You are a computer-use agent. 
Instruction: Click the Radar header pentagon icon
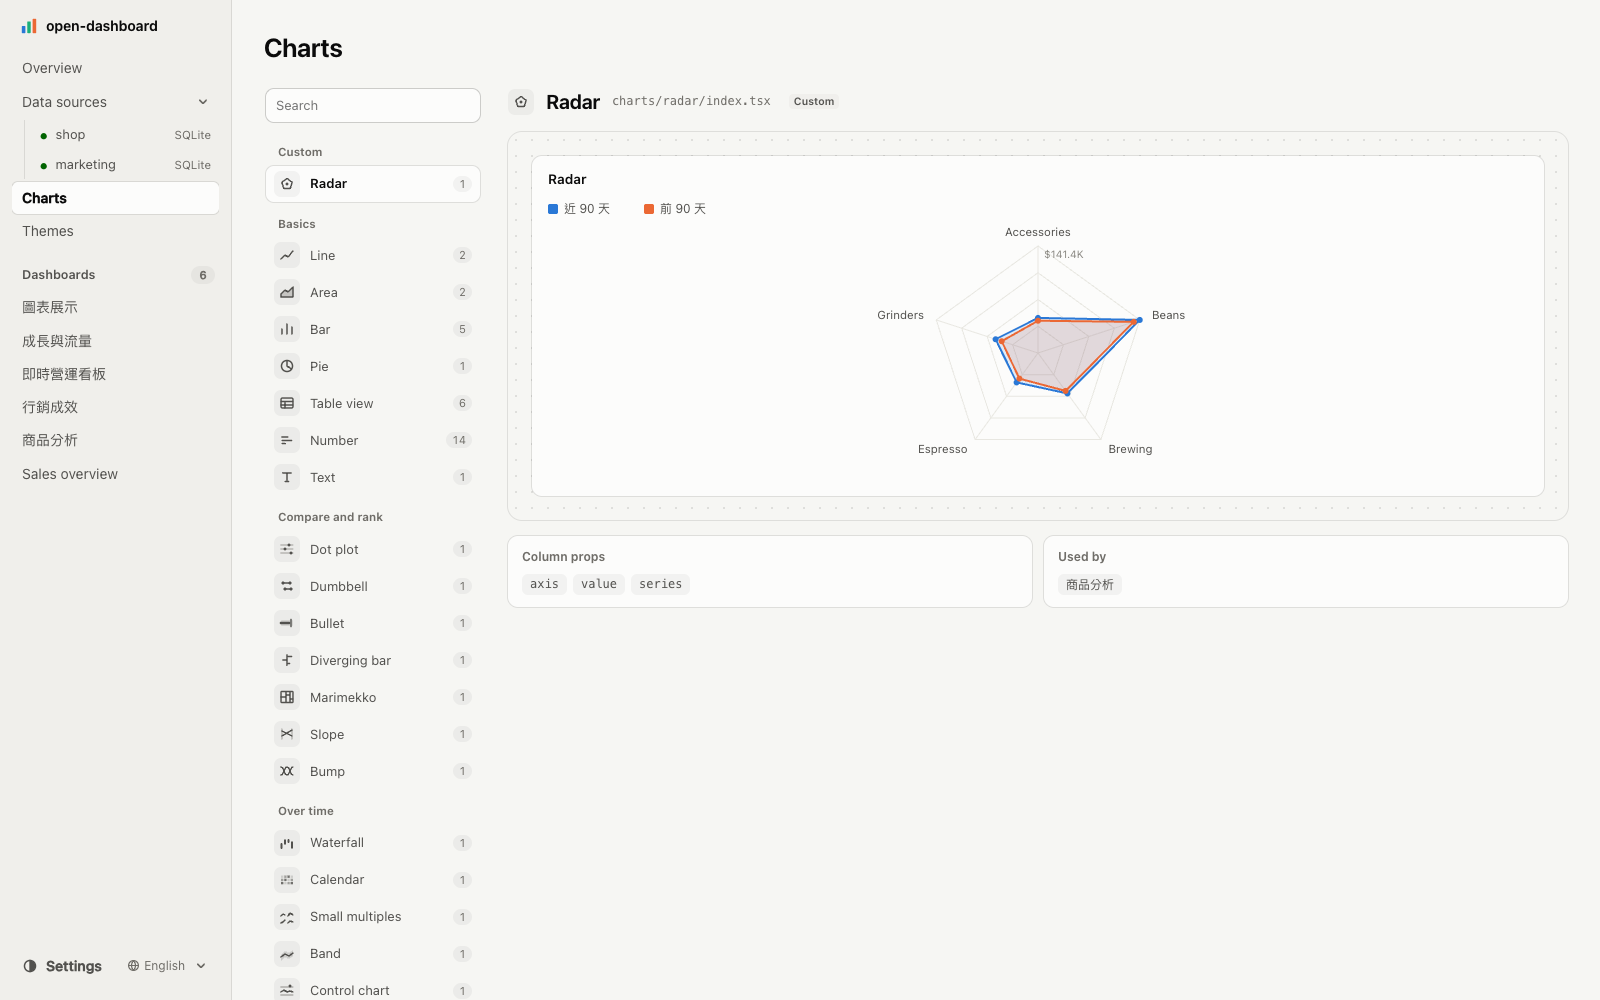point(521,102)
